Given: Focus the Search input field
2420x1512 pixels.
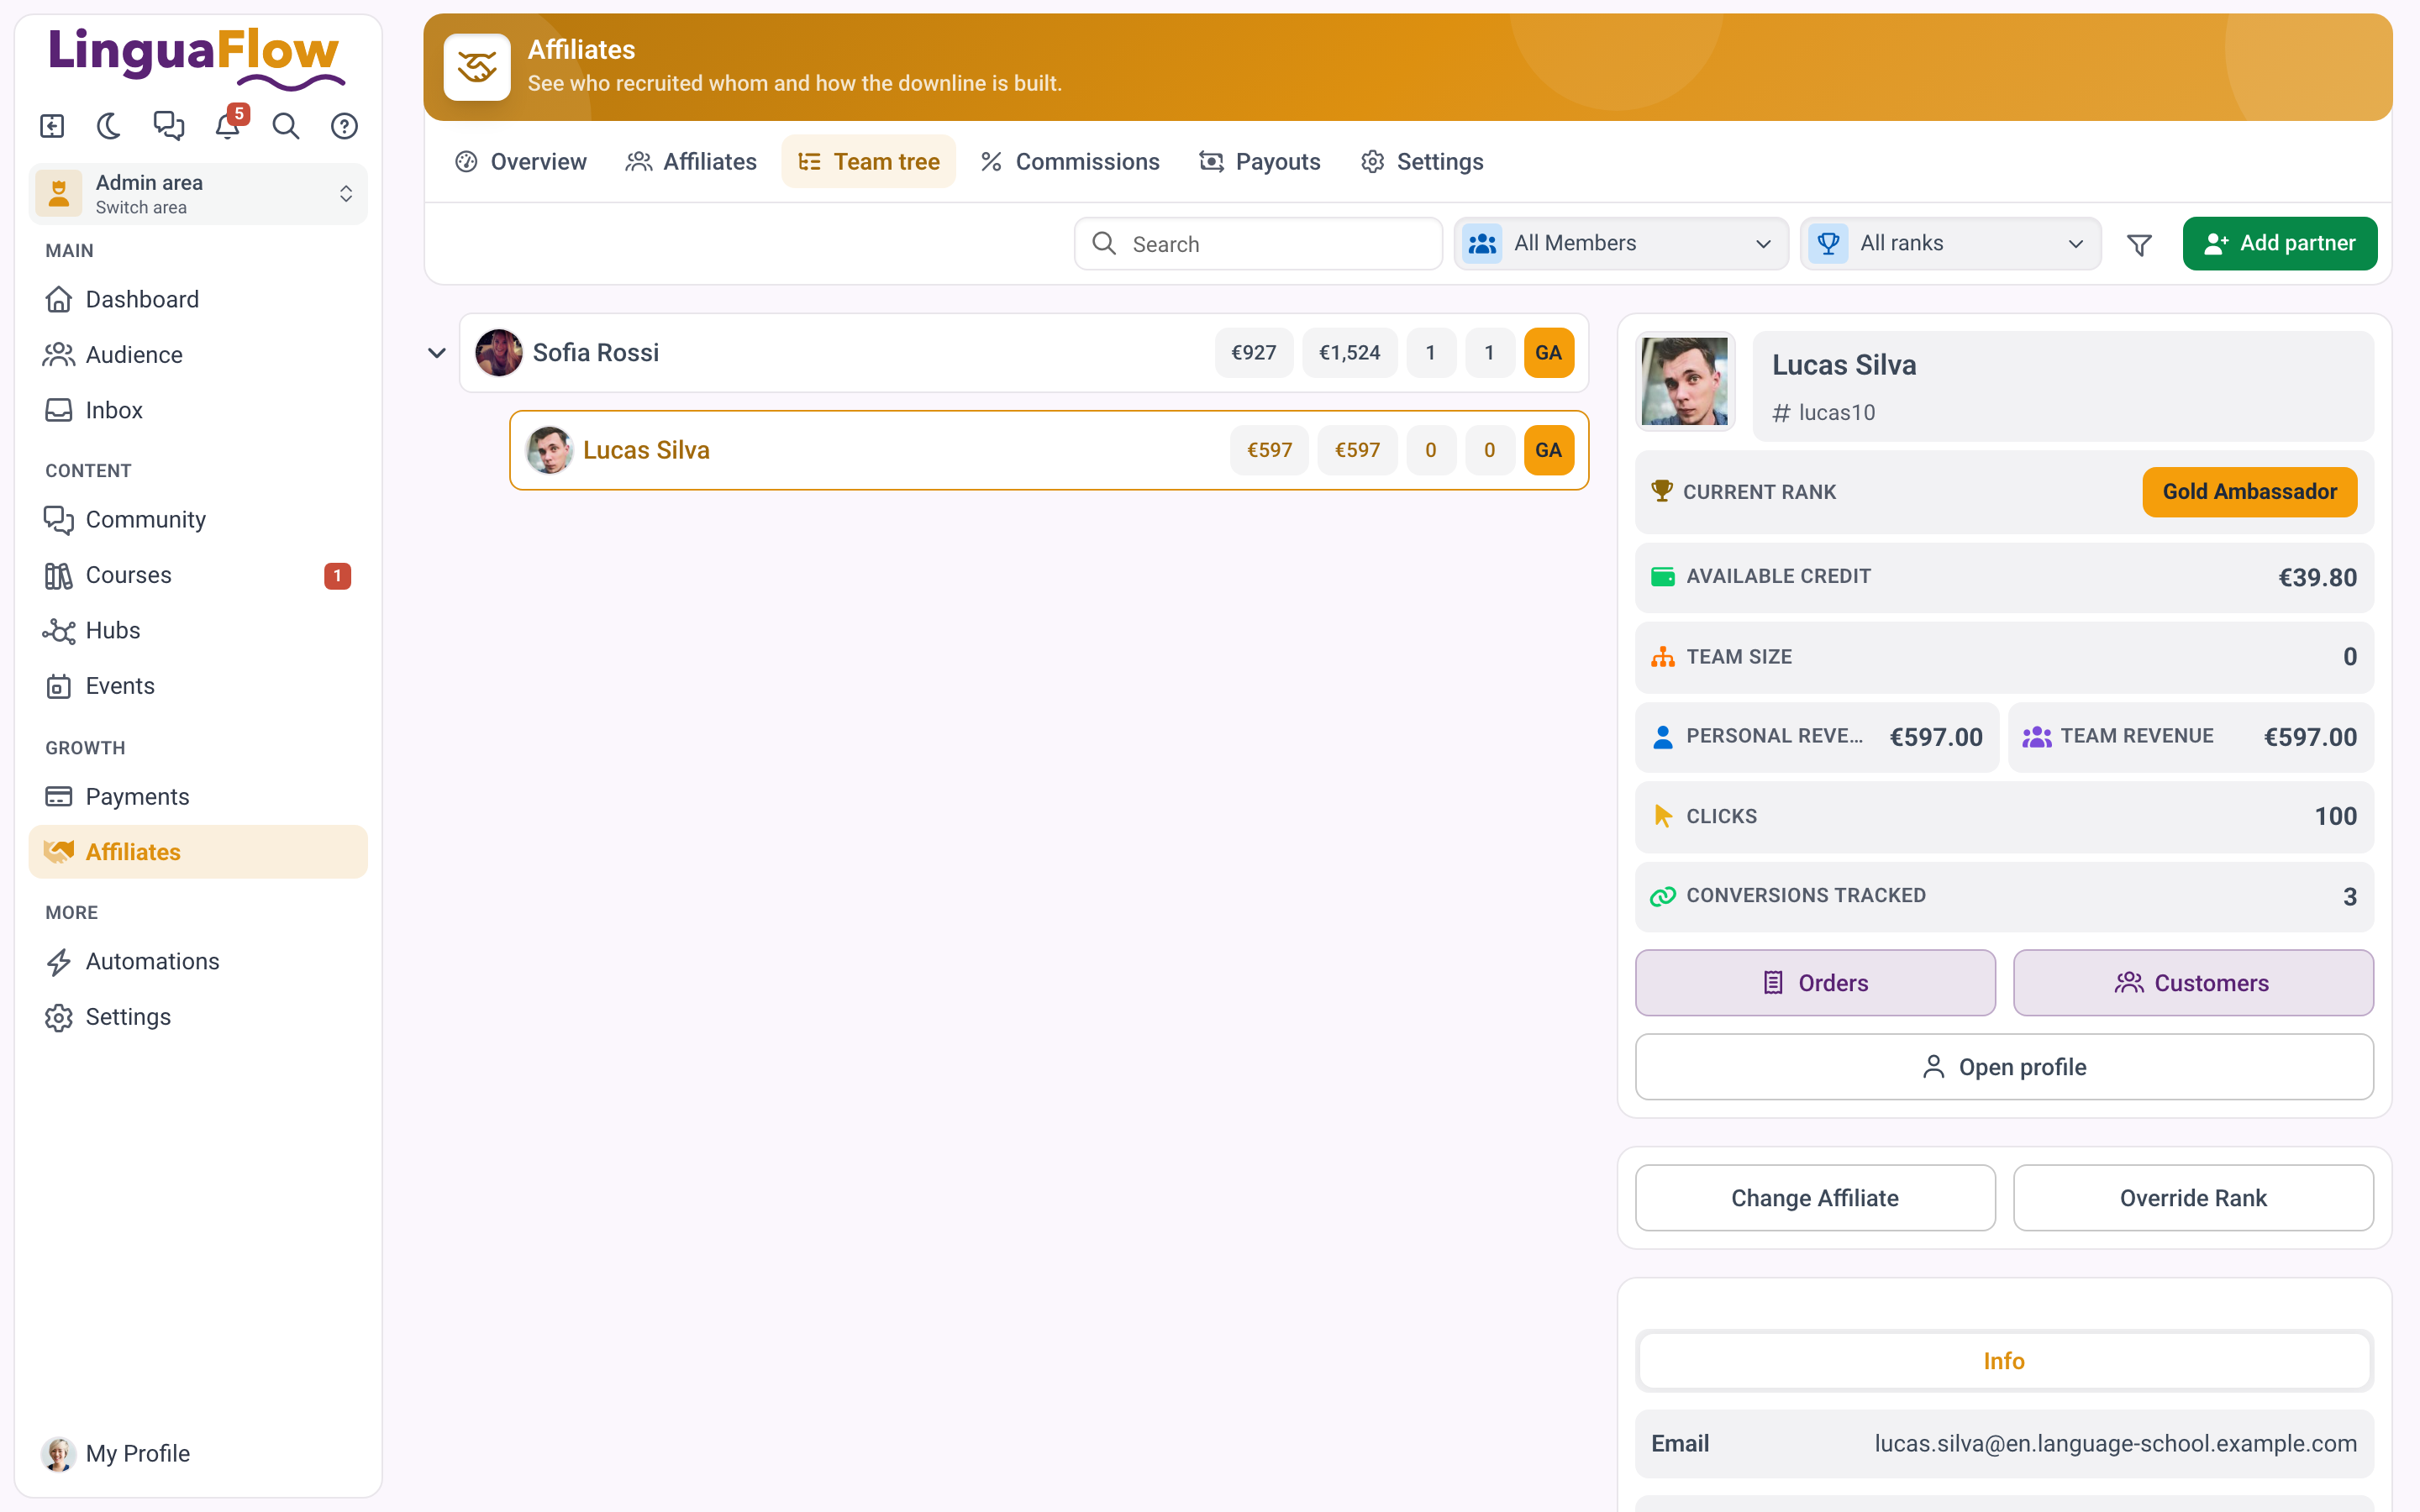Looking at the screenshot, I should click(x=1258, y=244).
